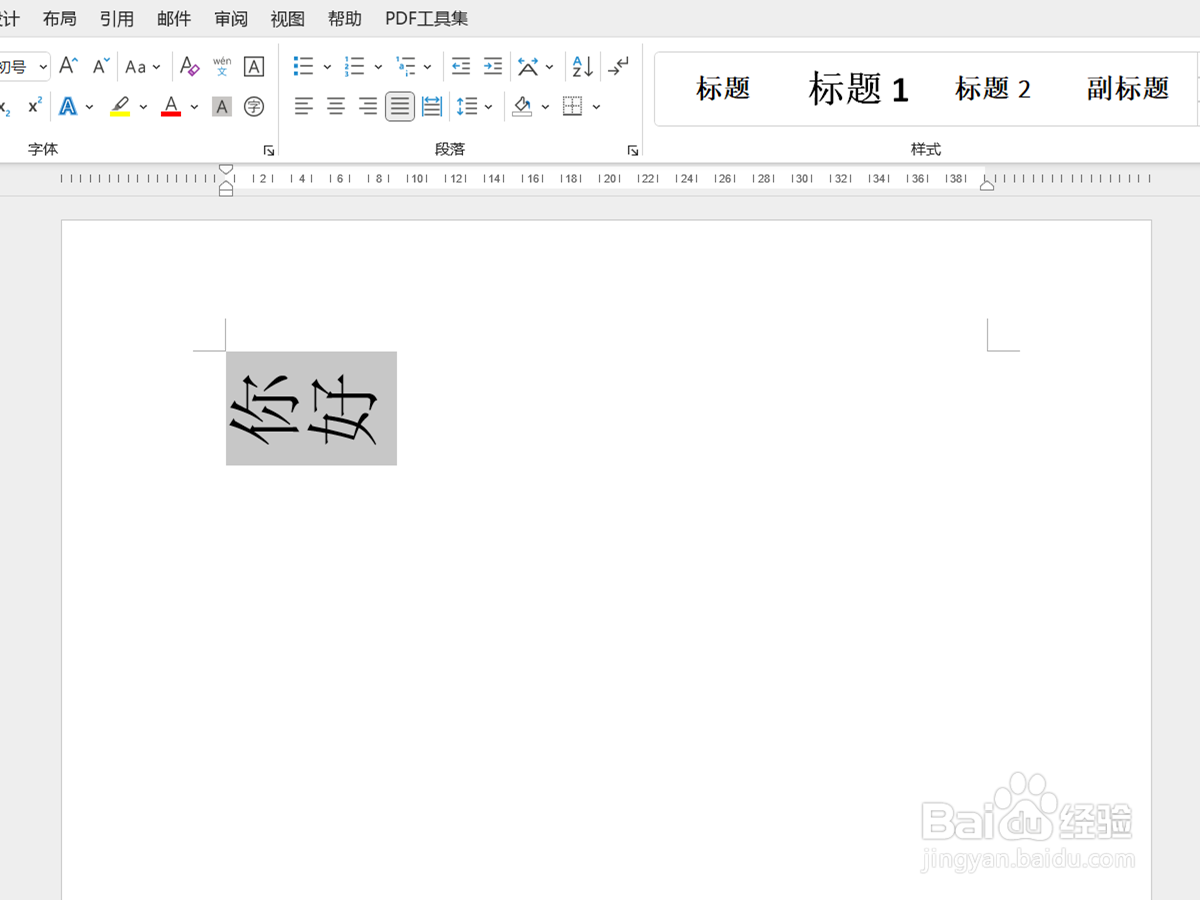Apply distributed alignment
Viewport: 1200px width, 900px height.
[432, 106]
